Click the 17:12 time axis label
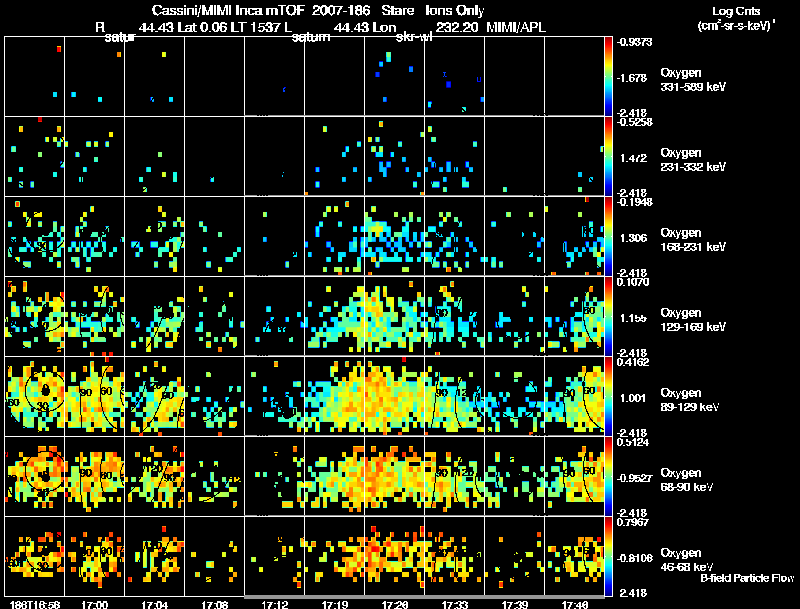Viewport: 800px width, 609px height. [274, 604]
